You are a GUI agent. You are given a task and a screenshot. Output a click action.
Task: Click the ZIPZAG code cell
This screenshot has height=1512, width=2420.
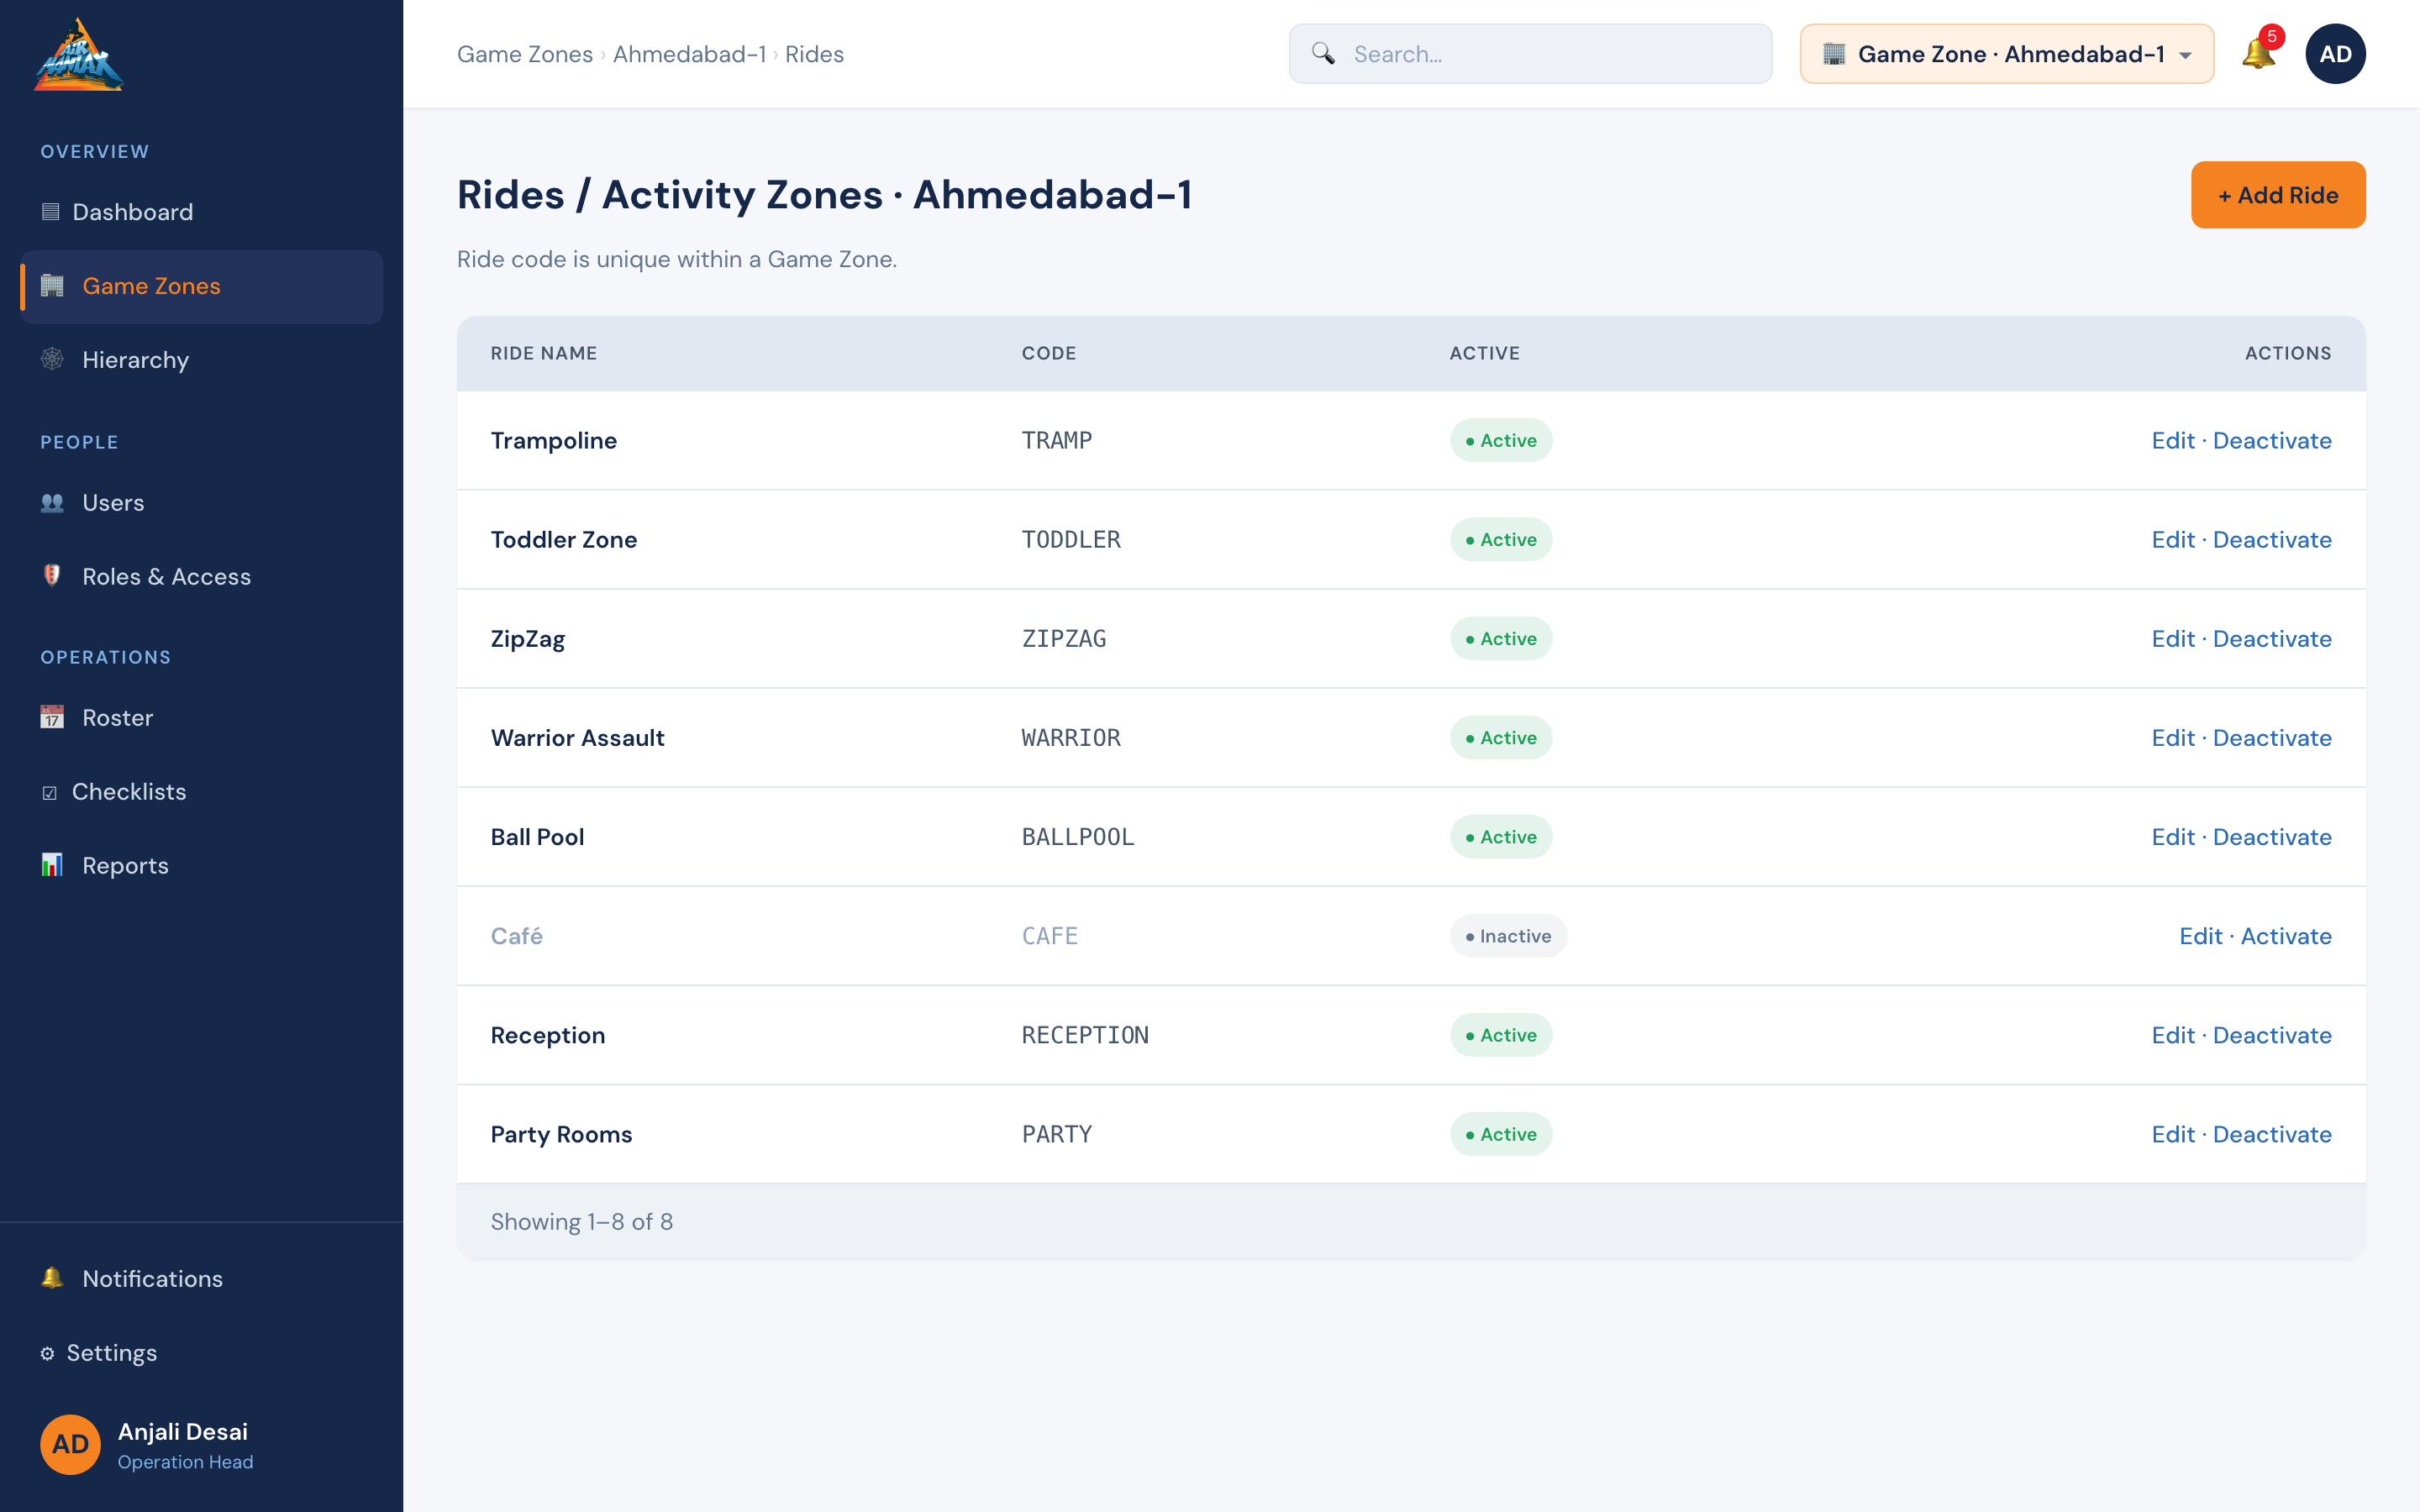[1064, 638]
